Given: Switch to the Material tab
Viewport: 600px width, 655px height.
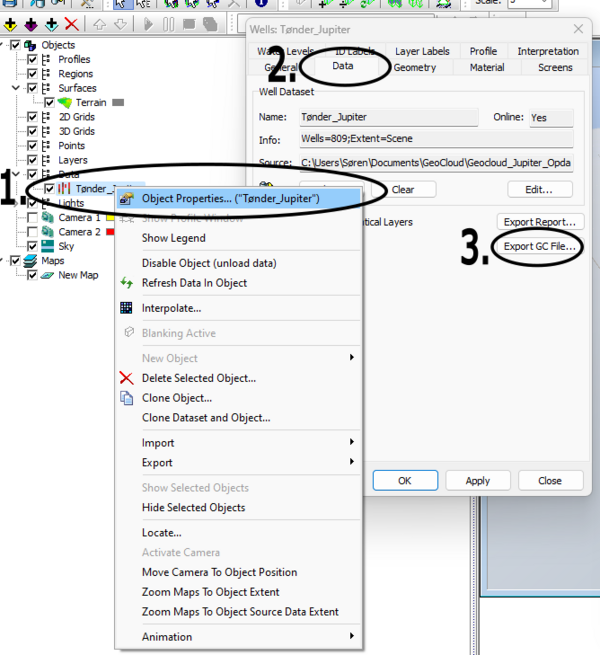Looking at the screenshot, I should point(487,67).
